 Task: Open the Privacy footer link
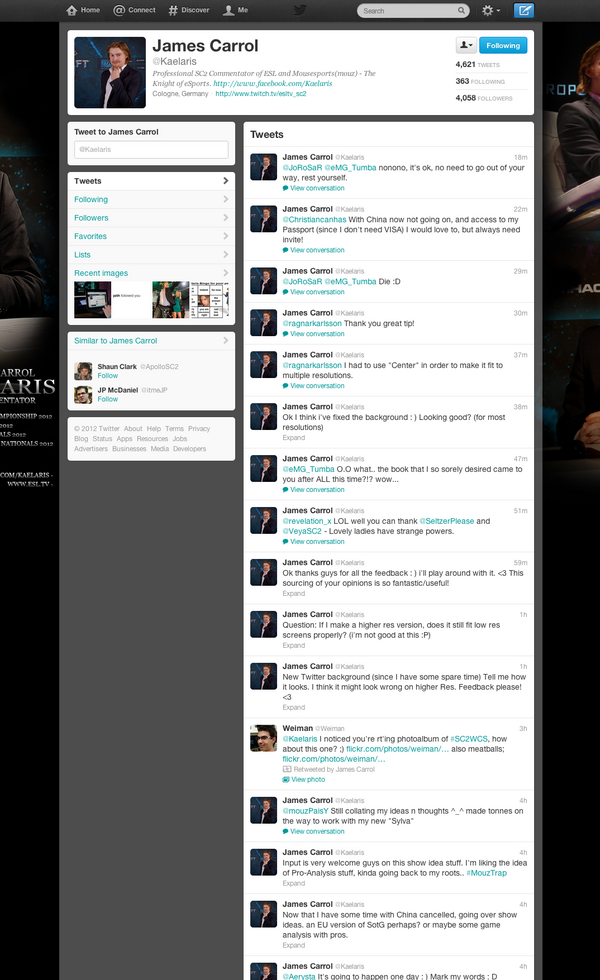[199, 429]
